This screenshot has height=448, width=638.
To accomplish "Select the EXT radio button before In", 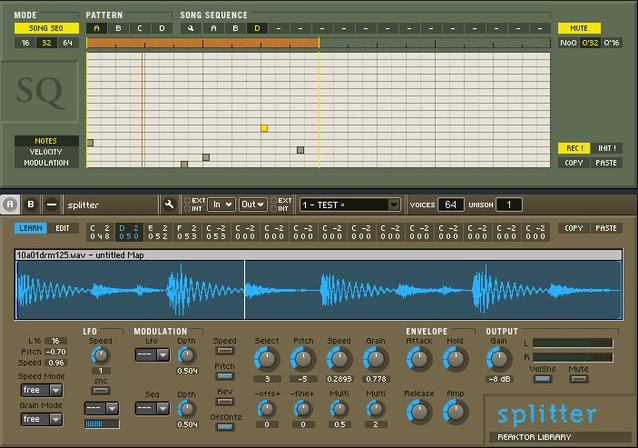I will point(187,201).
